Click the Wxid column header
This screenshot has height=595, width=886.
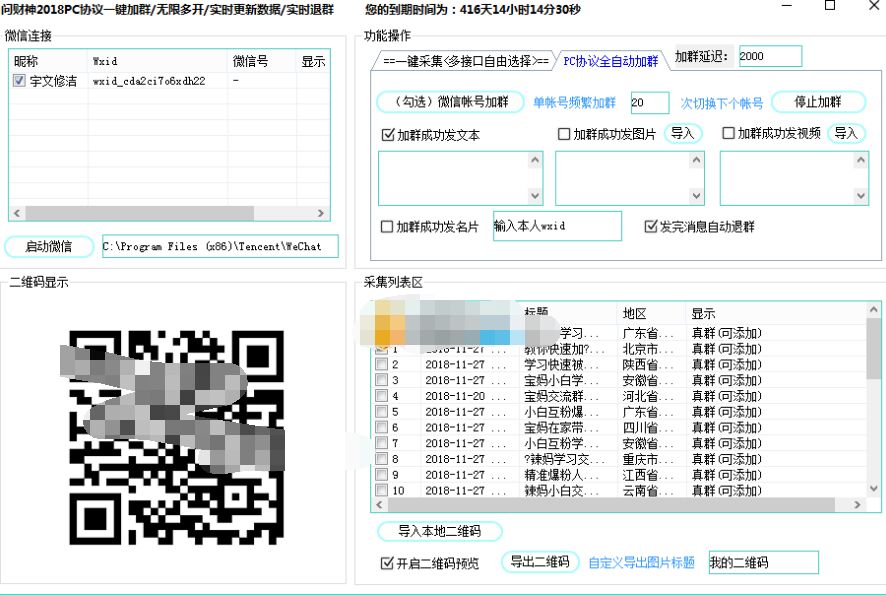[x=158, y=61]
